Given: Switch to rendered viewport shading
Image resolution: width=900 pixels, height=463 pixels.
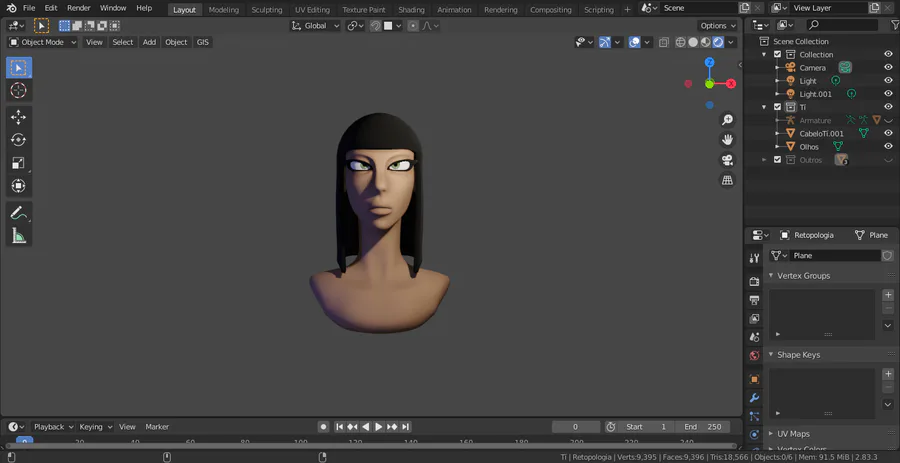Looking at the screenshot, I should (718, 42).
